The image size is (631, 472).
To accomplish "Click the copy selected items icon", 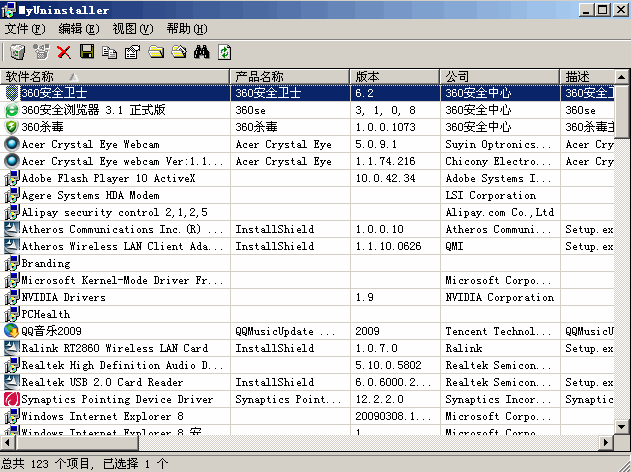I will click(109, 52).
